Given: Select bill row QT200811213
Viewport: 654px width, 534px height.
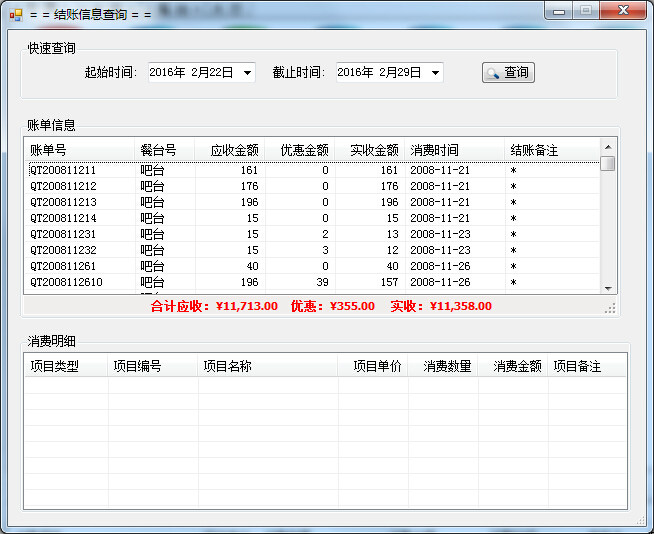Looking at the screenshot, I should [x=312, y=202].
